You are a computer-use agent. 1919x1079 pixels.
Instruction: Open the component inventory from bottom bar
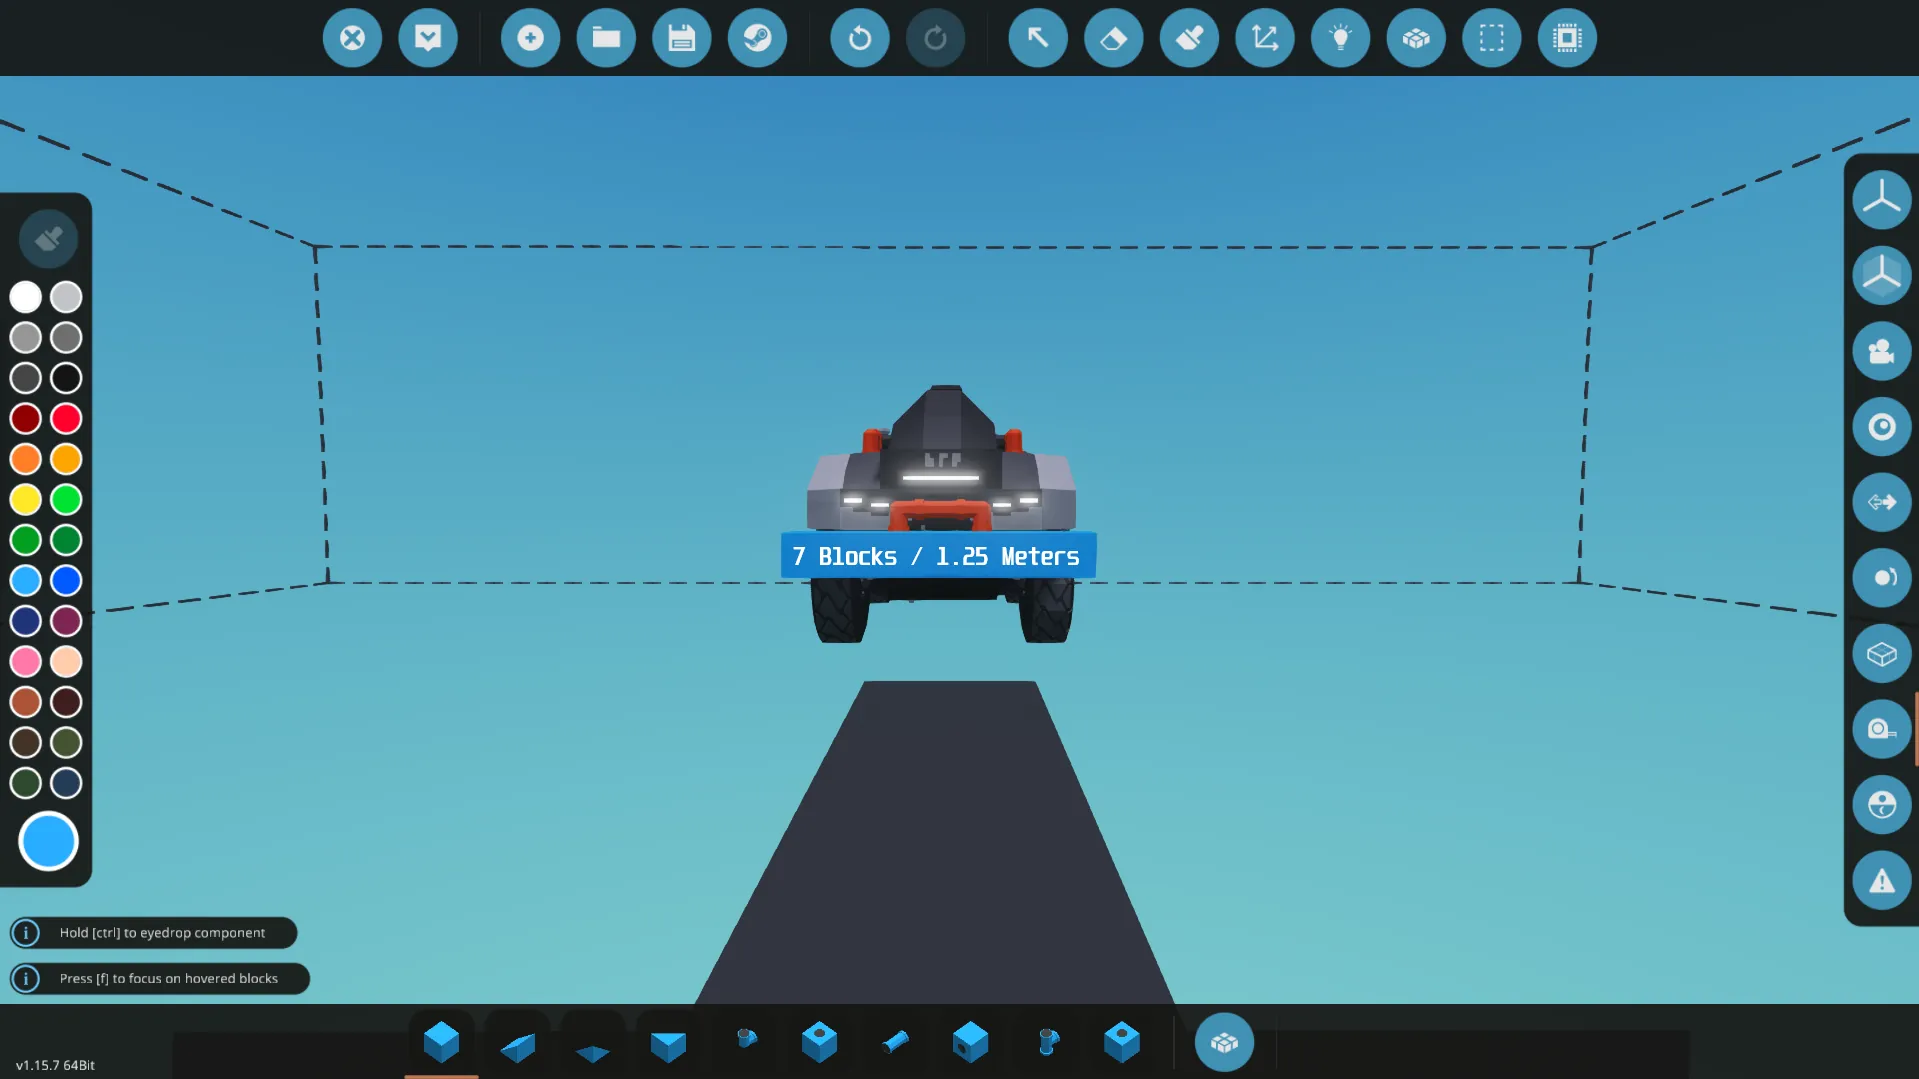click(x=1224, y=1042)
